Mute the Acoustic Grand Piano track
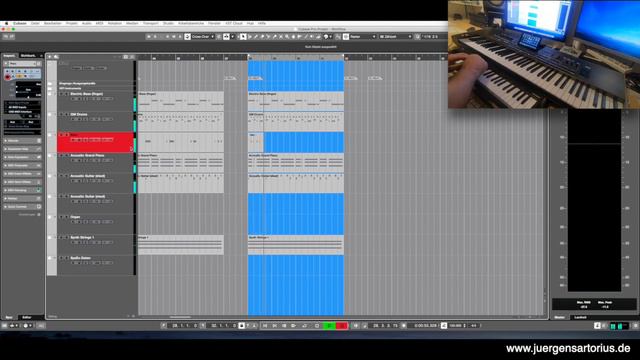Viewport: 640px width, 360px height. pyautogui.click(x=61, y=156)
